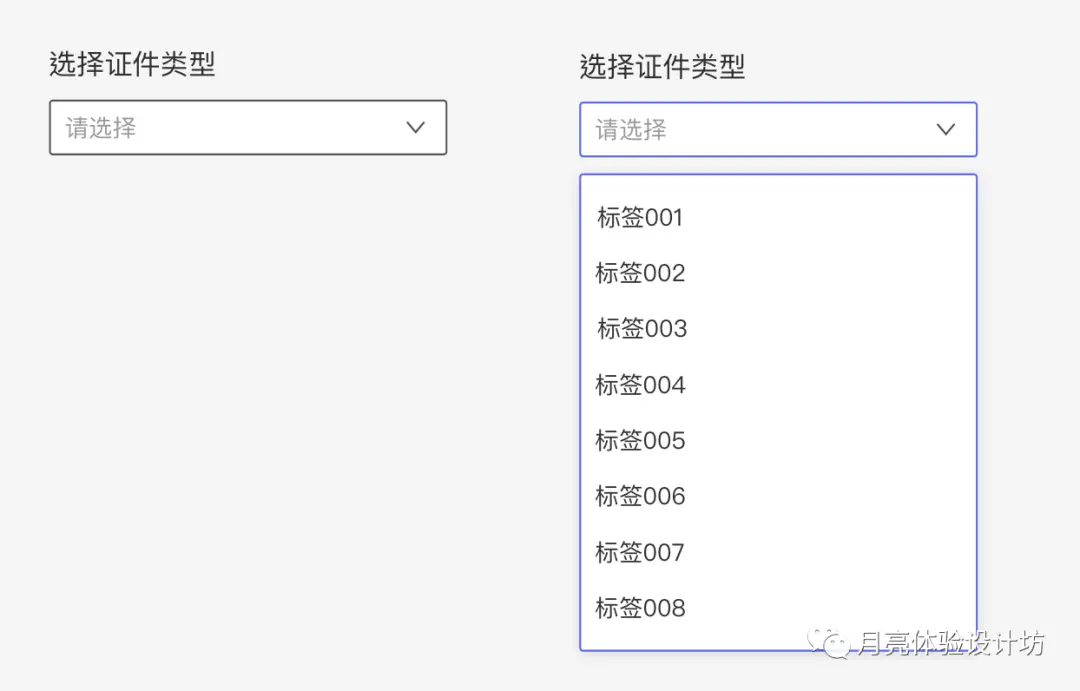Click the 选择证件类型 label above the blue-bordered dropdown
Viewport: 1080px width, 691px height.
tap(663, 67)
